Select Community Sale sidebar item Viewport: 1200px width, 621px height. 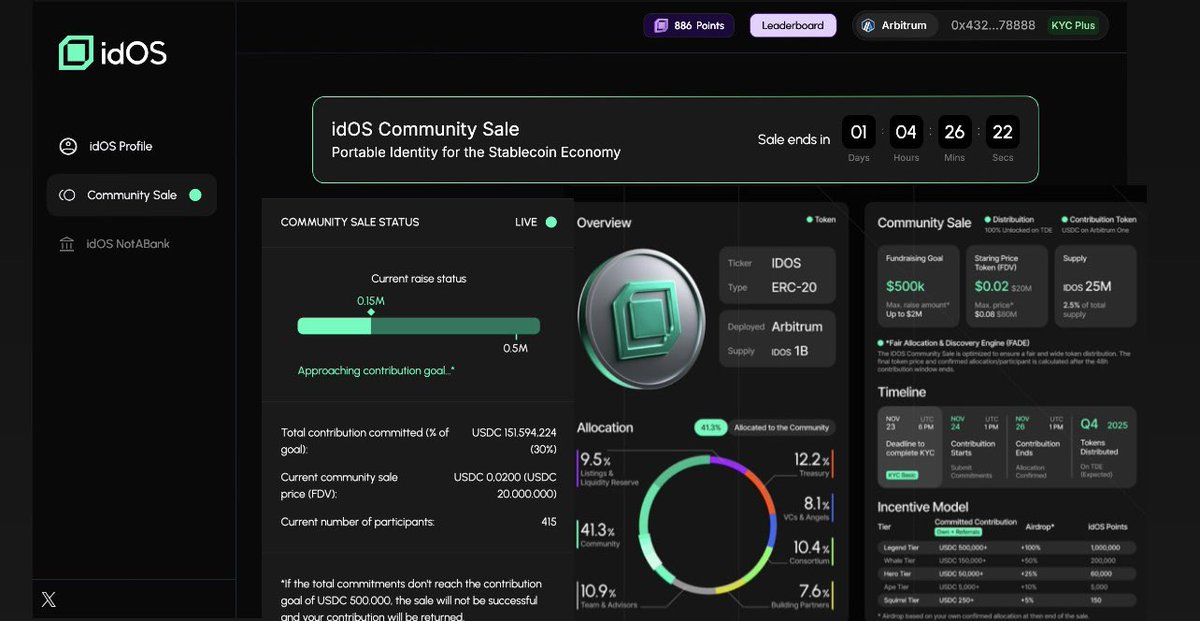tap(131, 195)
